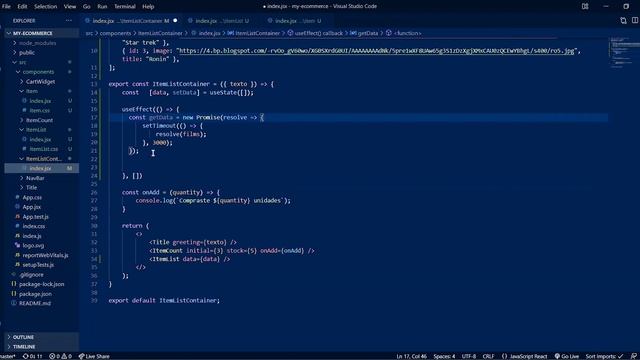This screenshot has width=640, height=360.
Task: Open Explorer more actions ellipsis
Action: pos(69,20)
